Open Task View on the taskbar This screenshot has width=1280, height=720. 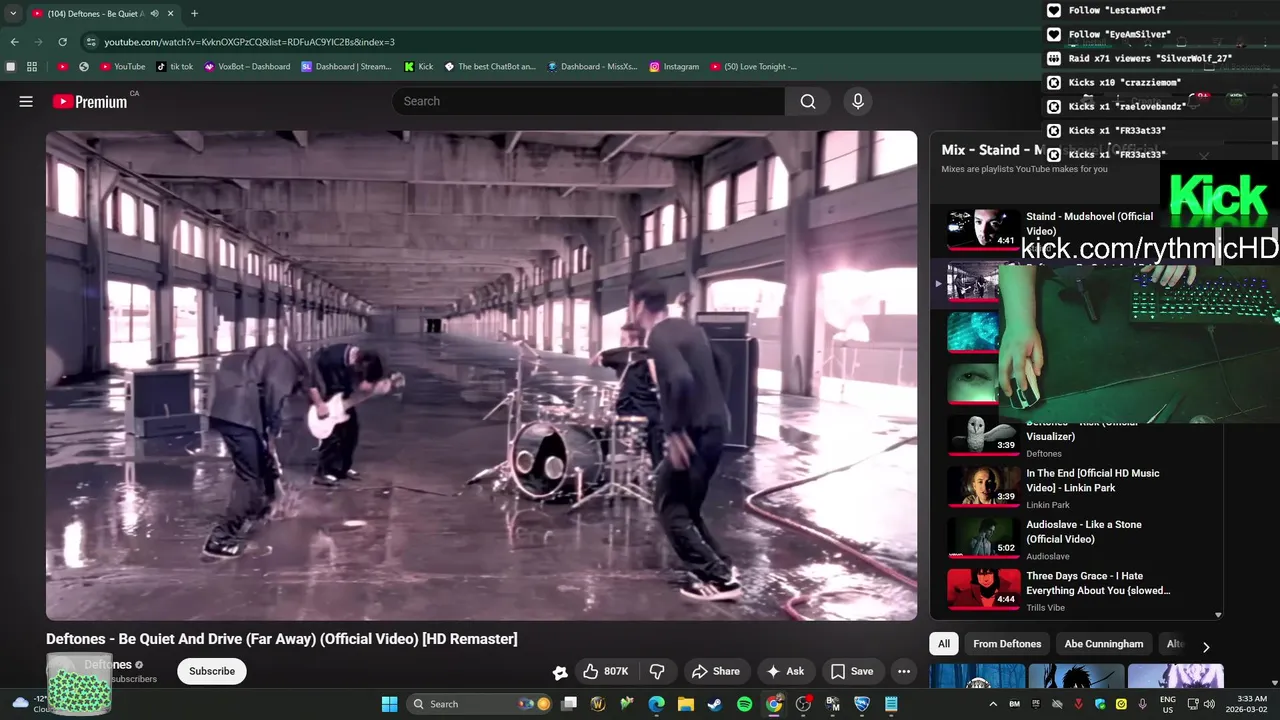click(569, 704)
